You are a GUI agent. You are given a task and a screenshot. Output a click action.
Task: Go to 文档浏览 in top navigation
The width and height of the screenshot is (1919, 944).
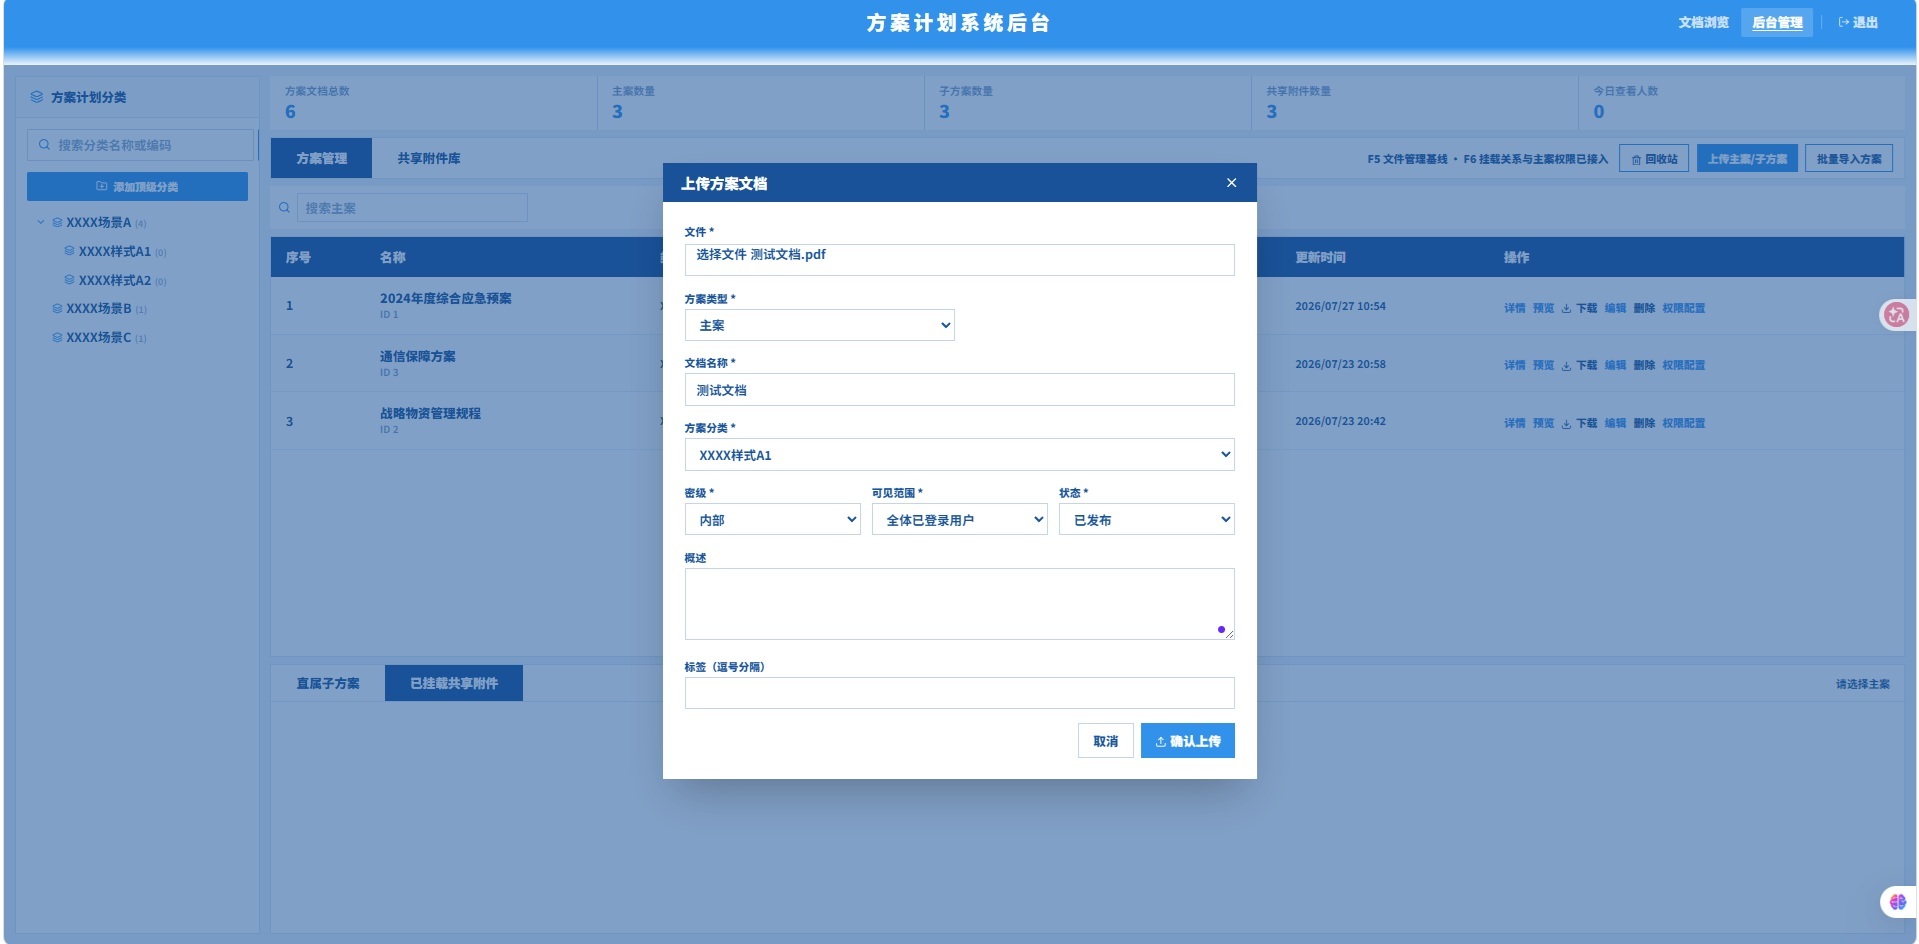(x=1703, y=22)
